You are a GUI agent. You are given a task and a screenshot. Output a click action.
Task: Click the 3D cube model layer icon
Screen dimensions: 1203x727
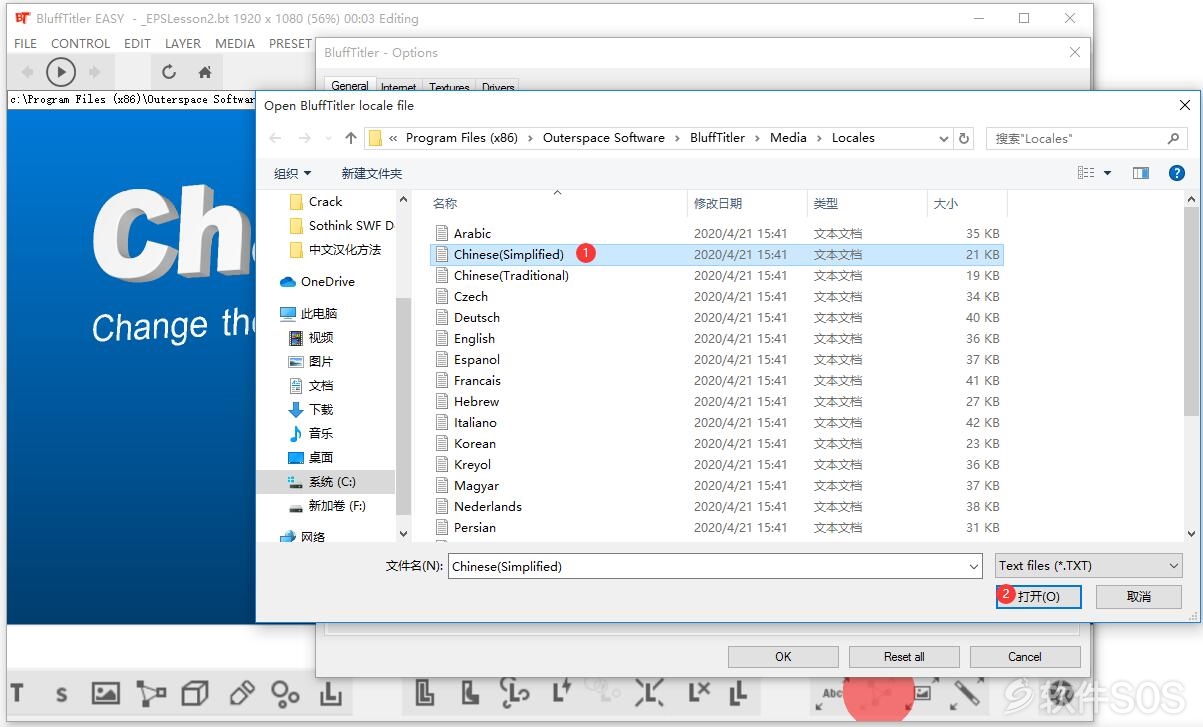[x=196, y=693]
